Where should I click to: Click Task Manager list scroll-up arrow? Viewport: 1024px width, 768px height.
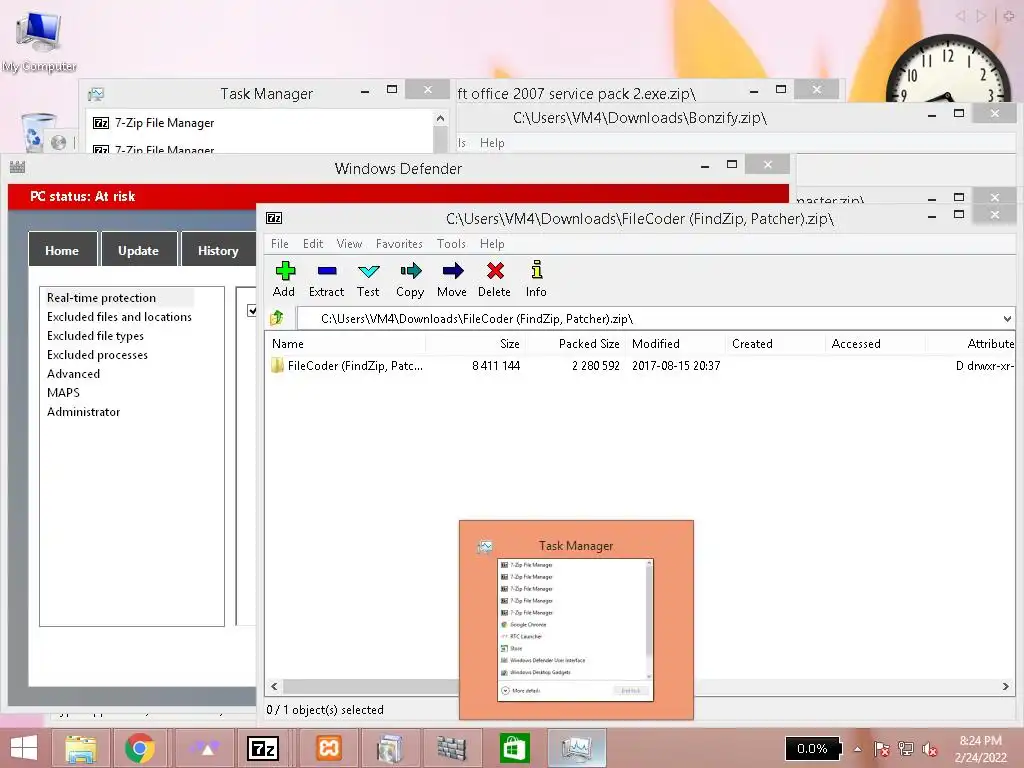coord(440,118)
